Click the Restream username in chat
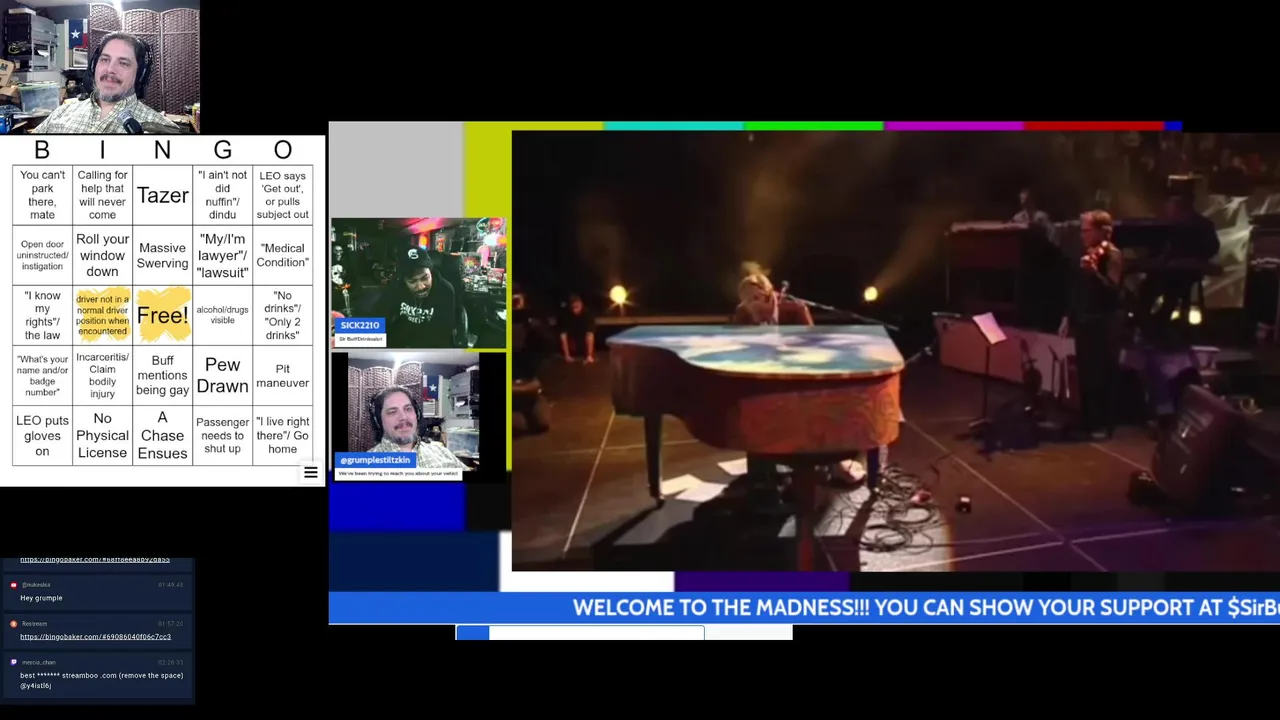1280x720 pixels. pos(34,624)
